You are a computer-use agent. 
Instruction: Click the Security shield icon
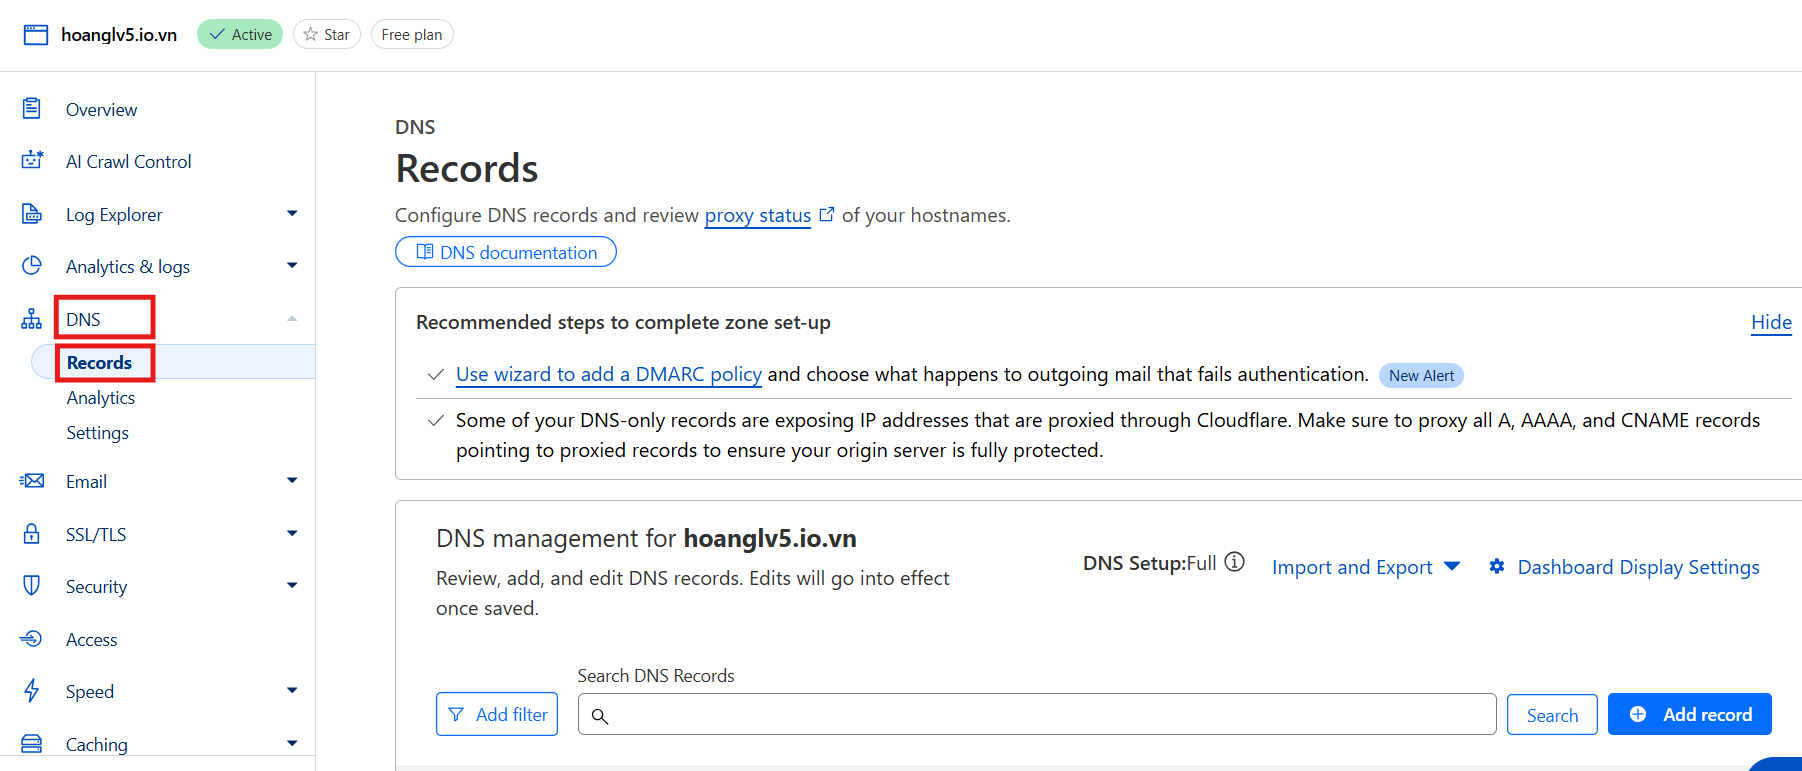pos(32,586)
